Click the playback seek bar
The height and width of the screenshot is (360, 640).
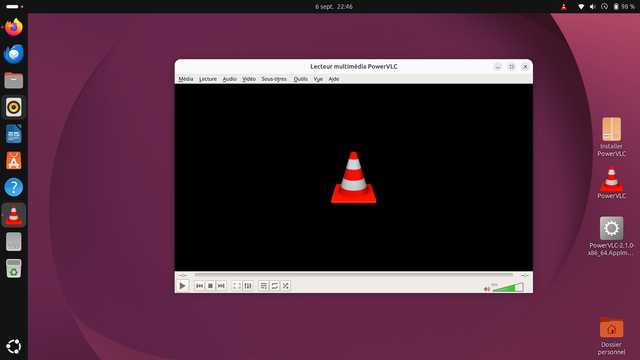coord(353,275)
